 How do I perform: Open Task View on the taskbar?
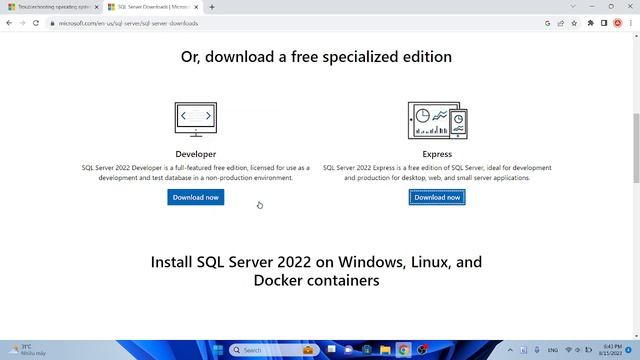331,349
